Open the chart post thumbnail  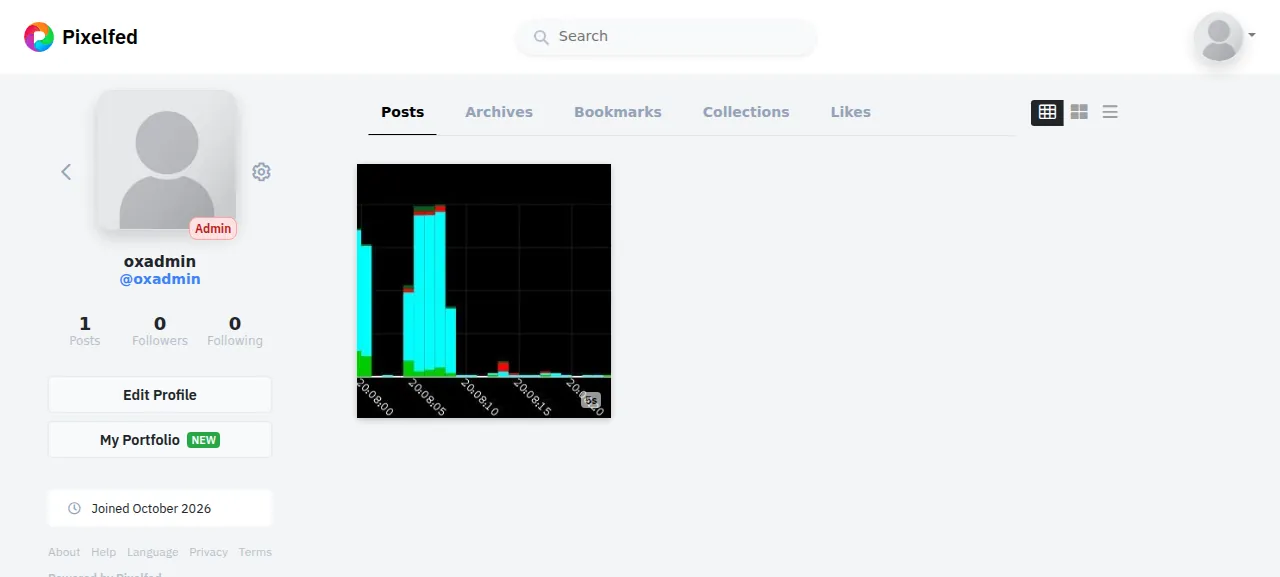click(x=484, y=291)
